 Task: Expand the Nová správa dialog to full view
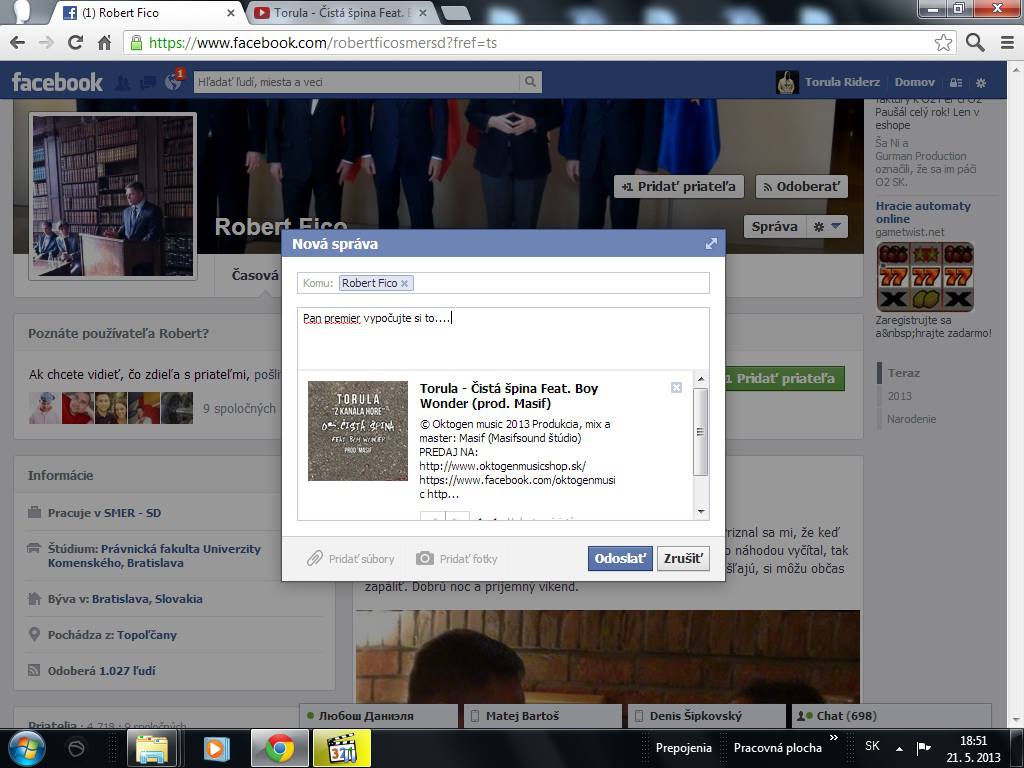click(x=711, y=243)
